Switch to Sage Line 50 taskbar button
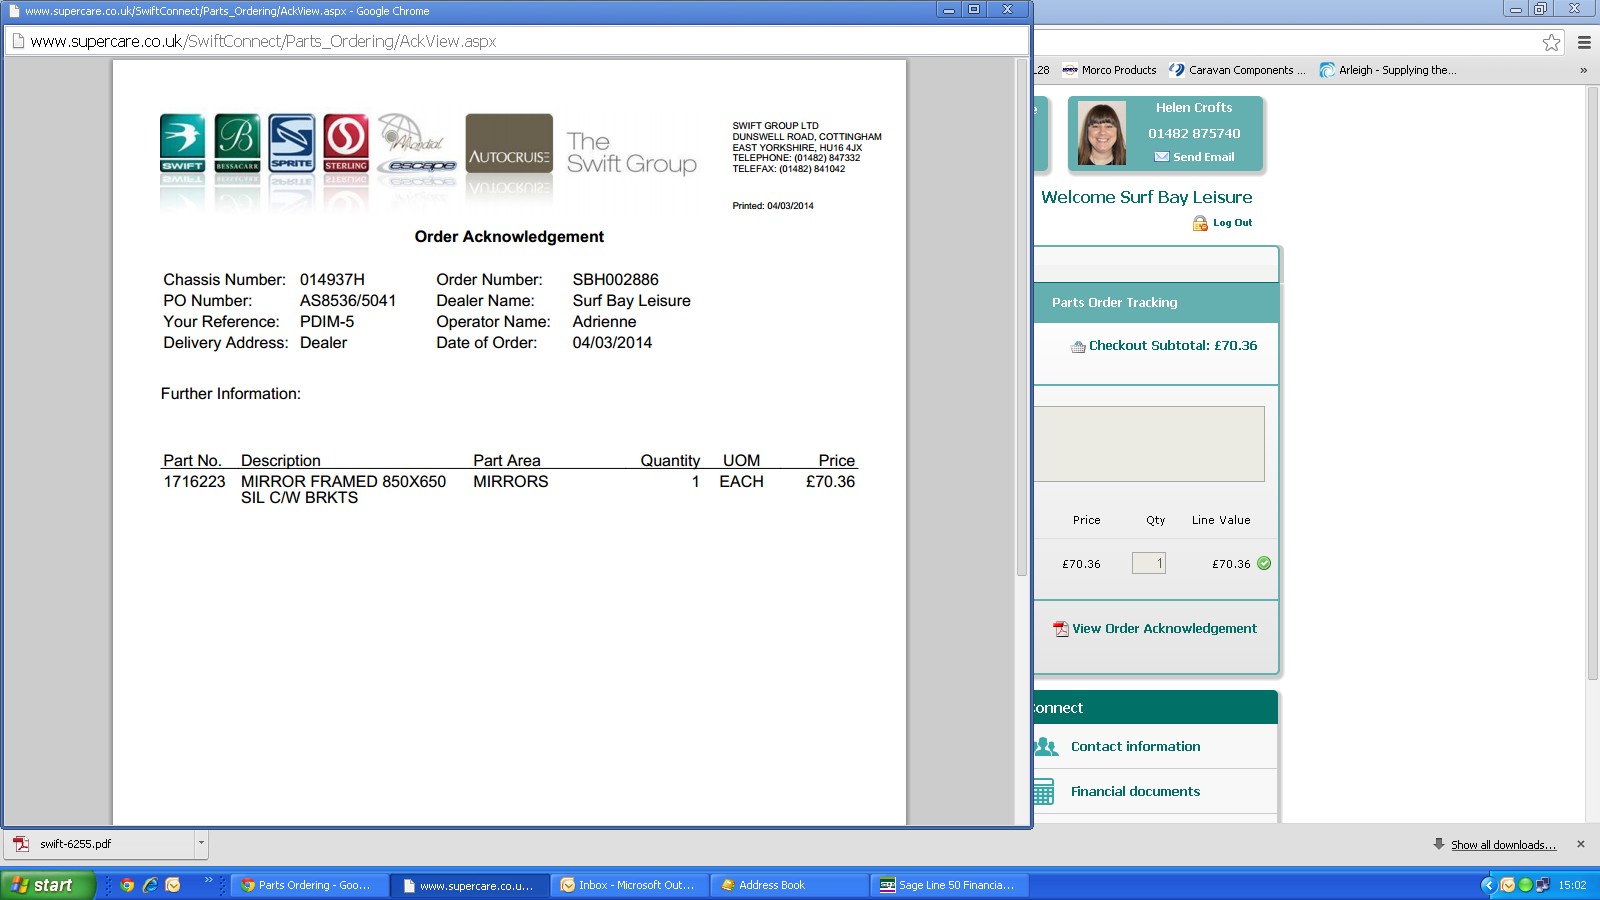Image resolution: width=1600 pixels, height=900 pixels. [950, 885]
